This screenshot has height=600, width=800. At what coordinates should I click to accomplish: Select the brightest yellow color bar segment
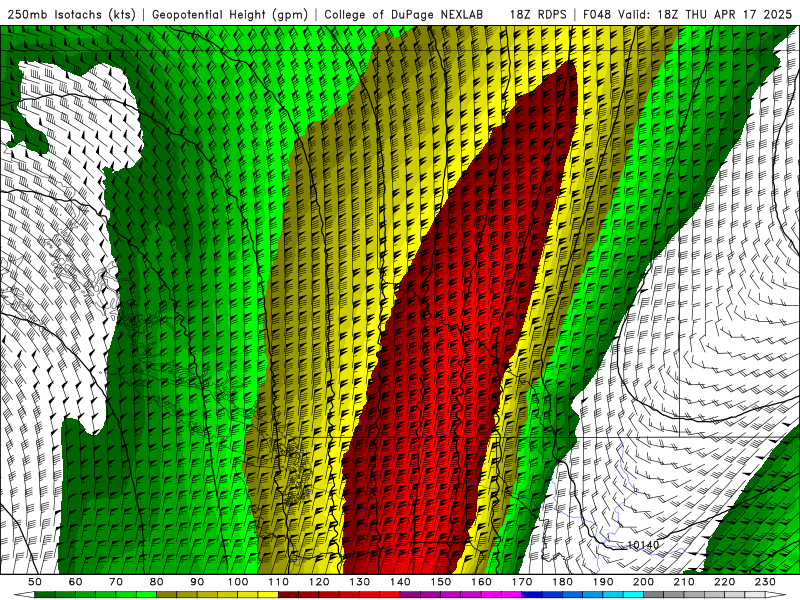click(268, 594)
